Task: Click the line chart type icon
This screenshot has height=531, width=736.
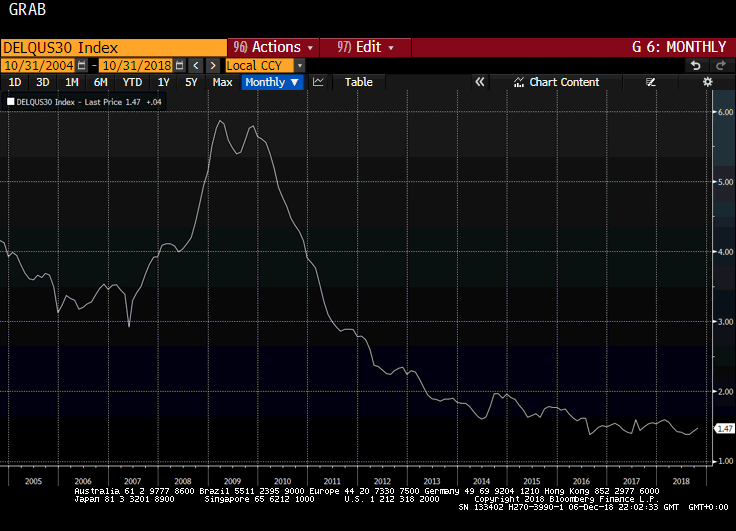Action: tap(318, 82)
